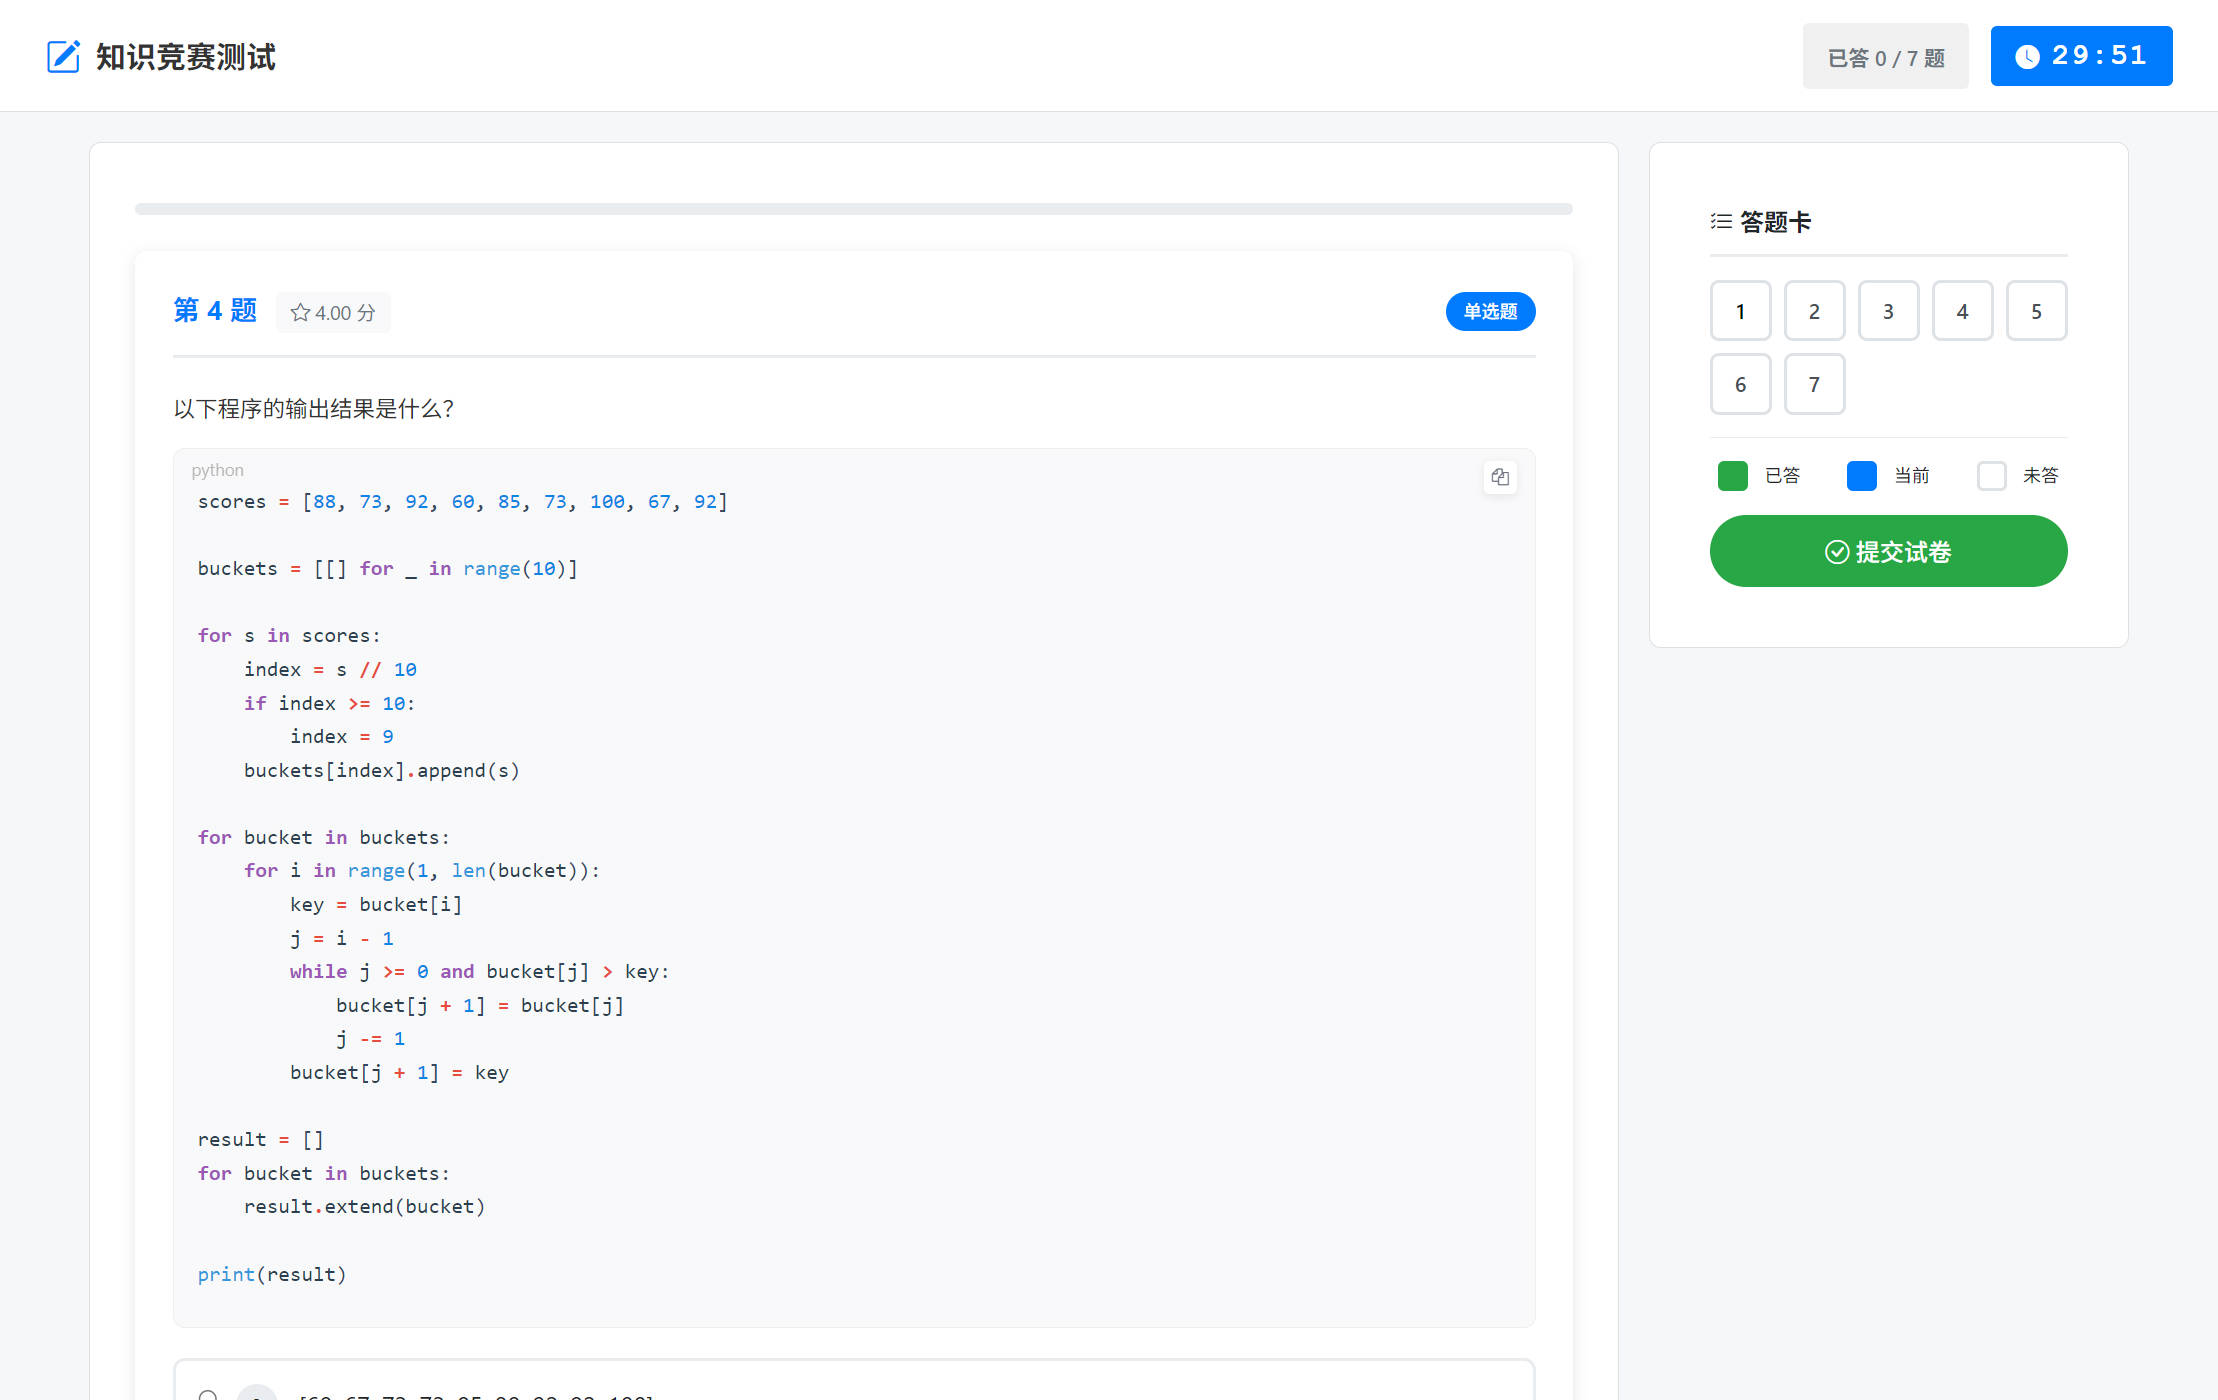Click the edit pencil logo icon
Image resolution: width=2218 pixels, height=1400 pixels.
point(63,56)
